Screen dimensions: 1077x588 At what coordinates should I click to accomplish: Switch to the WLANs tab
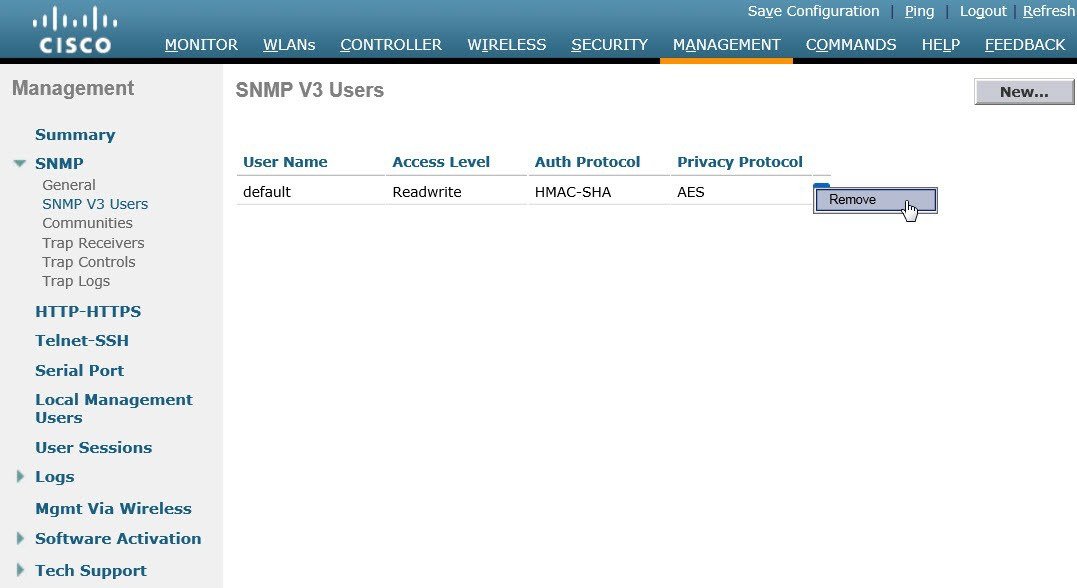(289, 45)
